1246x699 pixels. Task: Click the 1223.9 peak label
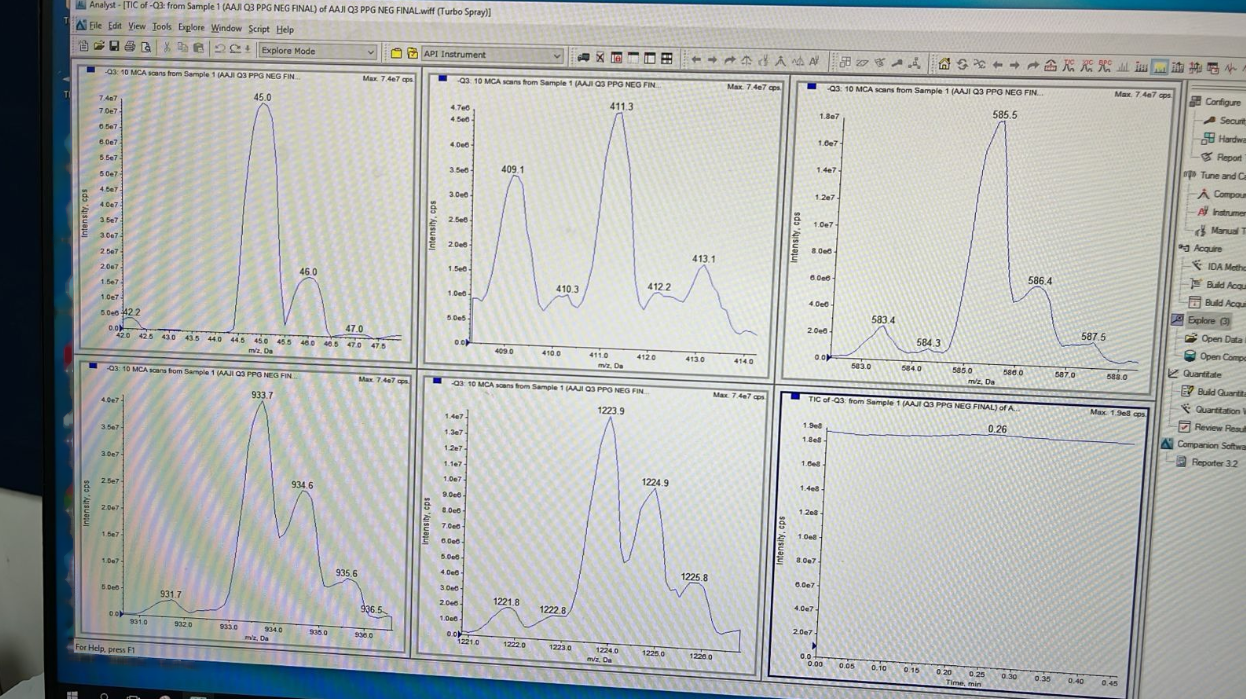click(x=611, y=411)
